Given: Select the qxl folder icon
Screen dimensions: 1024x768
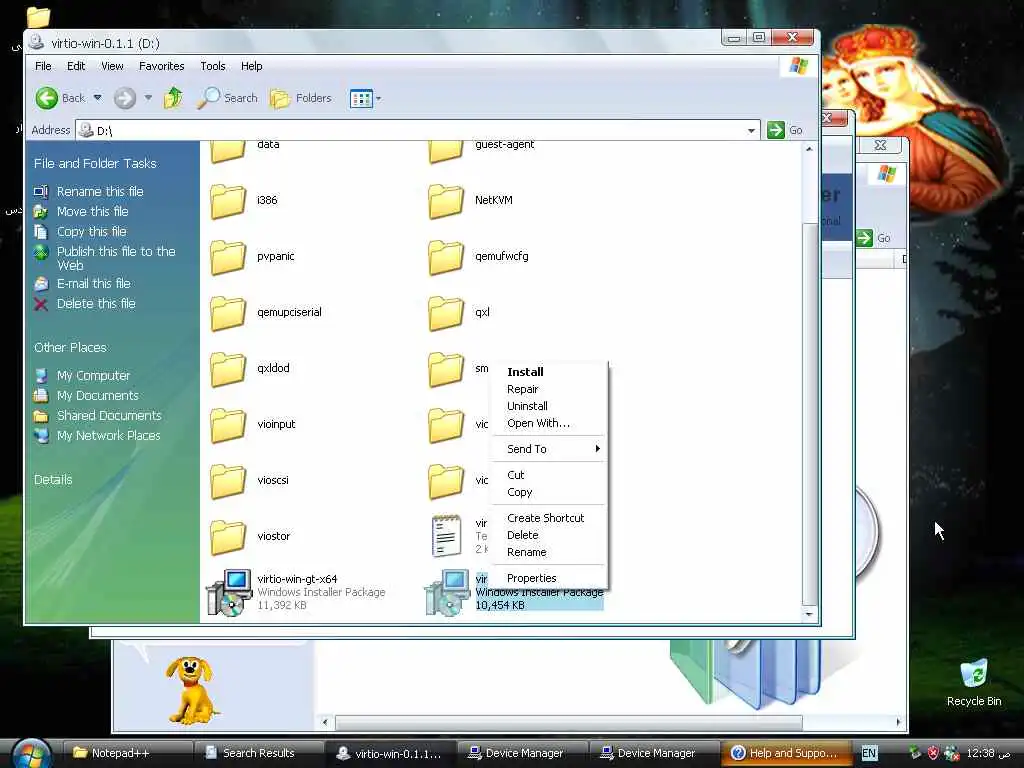Looking at the screenshot, I should pyautogui.click(x=446, y=313).
